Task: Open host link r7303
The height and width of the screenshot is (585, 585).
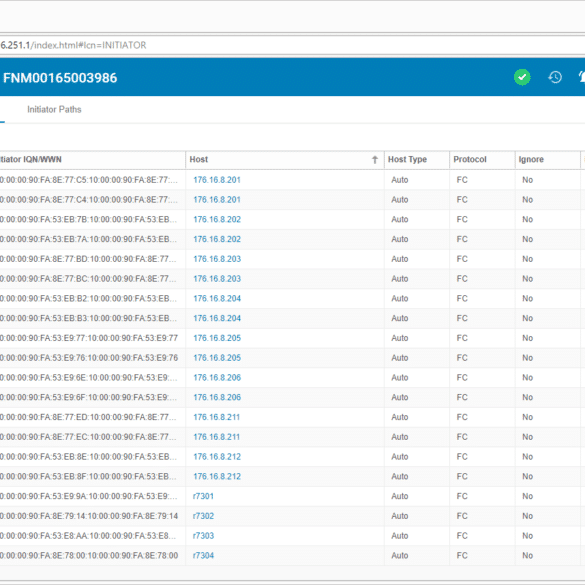Action: coord(203,536)
